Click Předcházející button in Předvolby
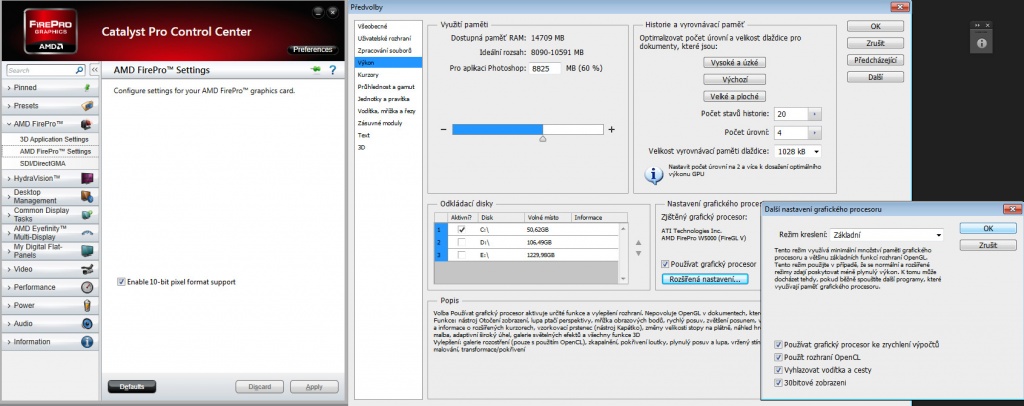Image resolution: width=1024 pixels, height=406 pixels. click(x=875, y=60)
